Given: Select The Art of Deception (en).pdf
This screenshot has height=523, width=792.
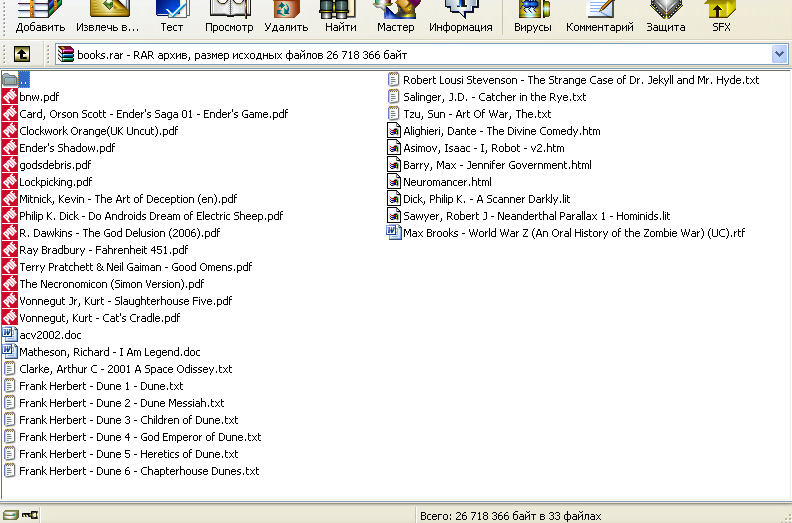Looking at the screenshot, I should pyautogui.click(x=128, y=199).
